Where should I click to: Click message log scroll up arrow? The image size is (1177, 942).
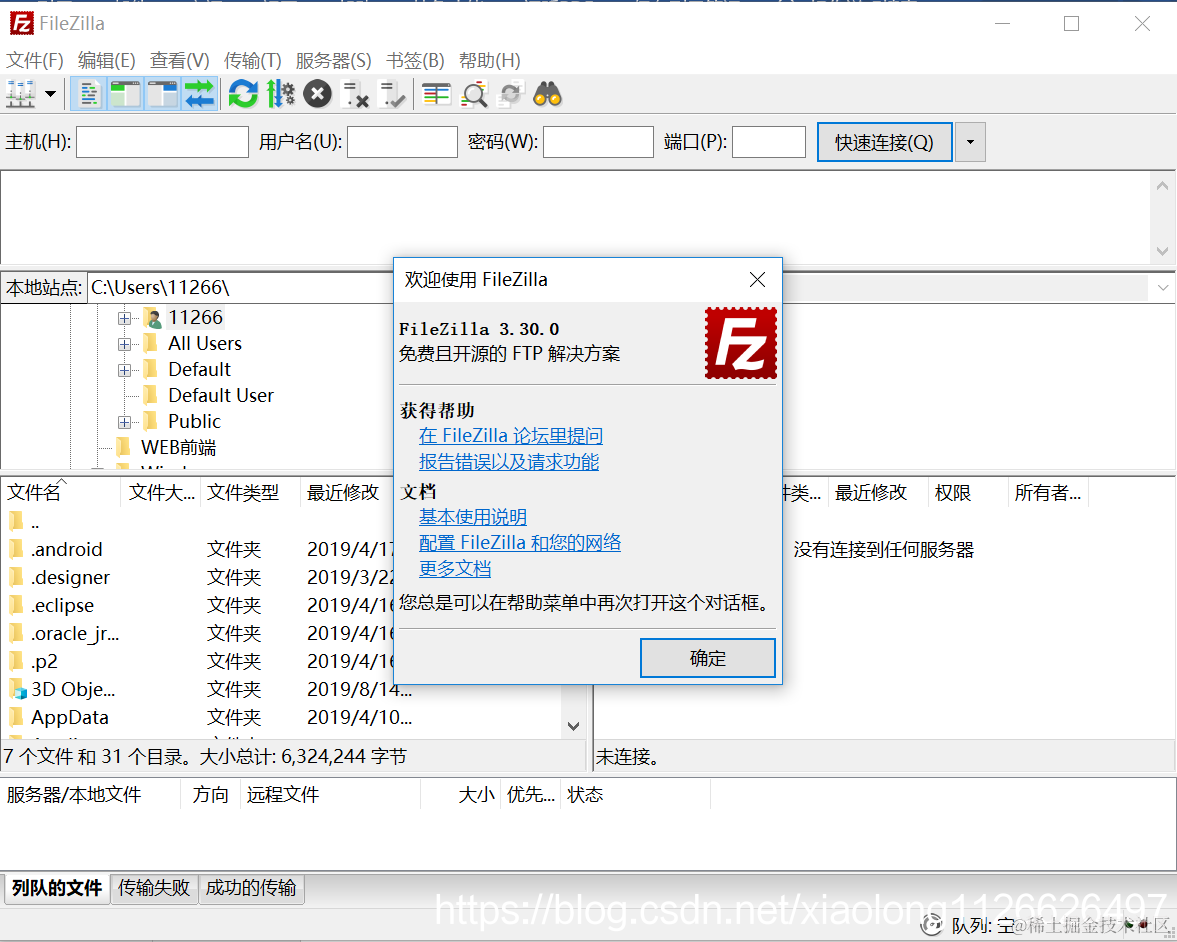(x=1163, y=185)
